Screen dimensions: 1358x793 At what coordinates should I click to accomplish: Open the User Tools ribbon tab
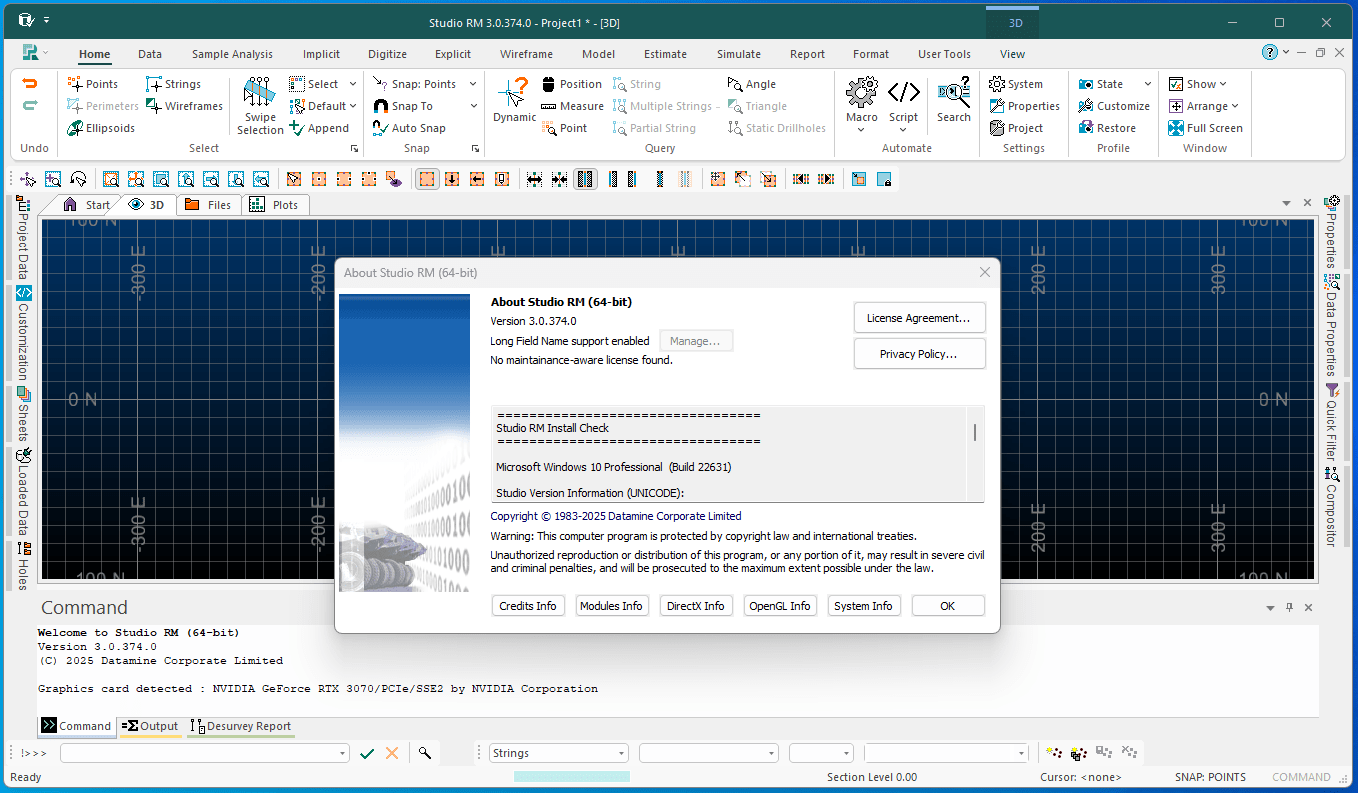tap(944, 54)
